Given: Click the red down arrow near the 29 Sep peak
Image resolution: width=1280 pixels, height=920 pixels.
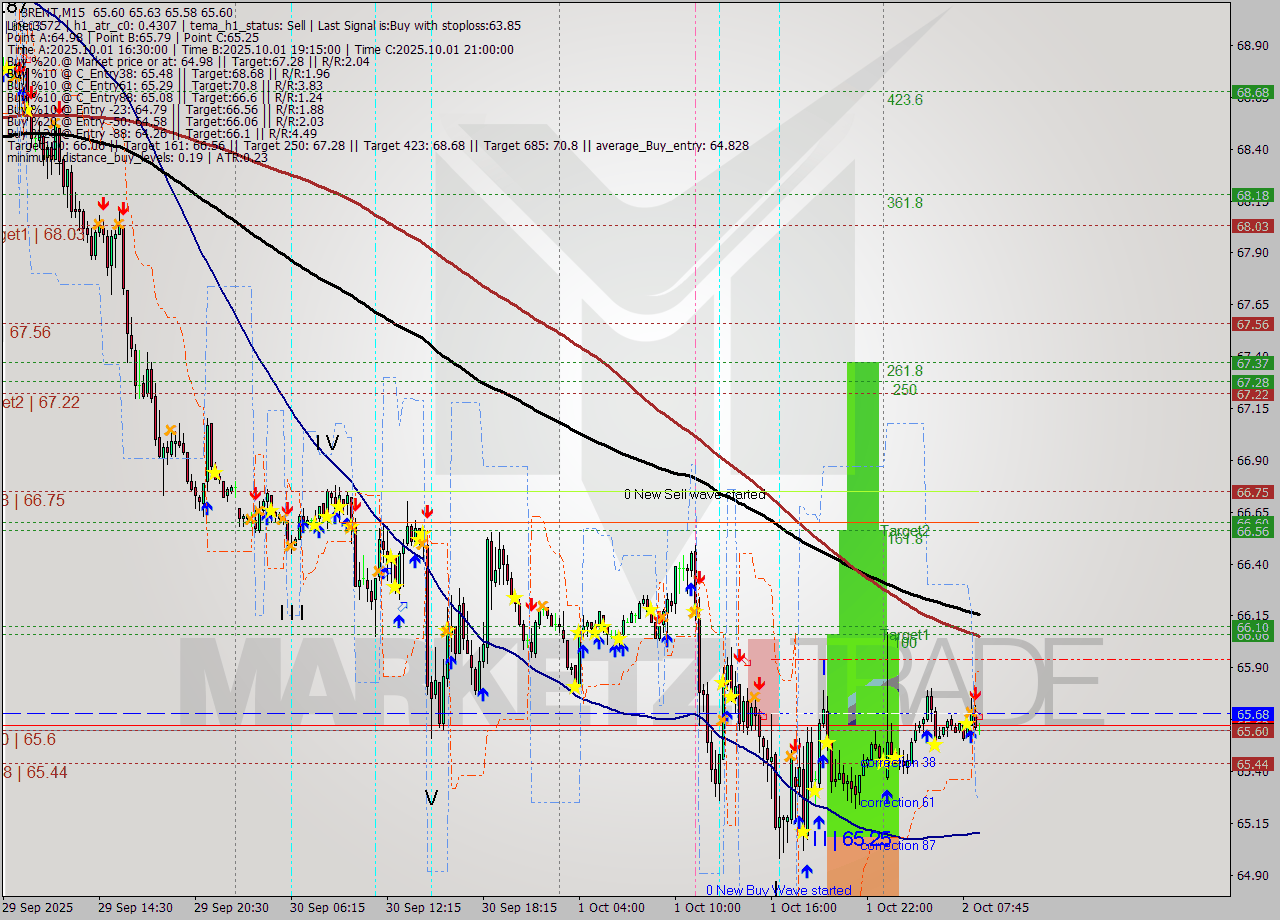Looking at the screenshot, I should [x=103, y=204].
